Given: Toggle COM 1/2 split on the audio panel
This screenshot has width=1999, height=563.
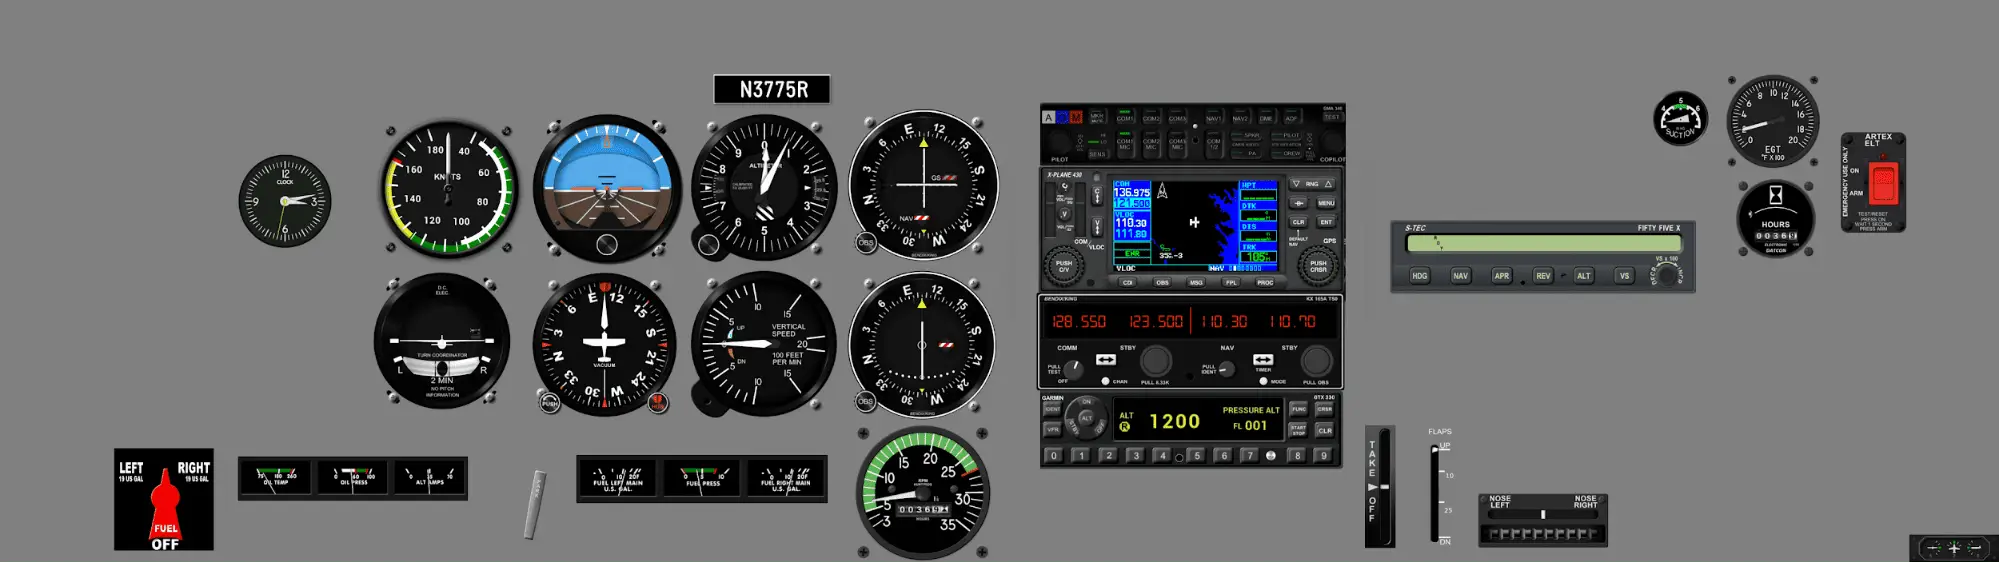Looking at the screenshot, I should coord(1214,144).
